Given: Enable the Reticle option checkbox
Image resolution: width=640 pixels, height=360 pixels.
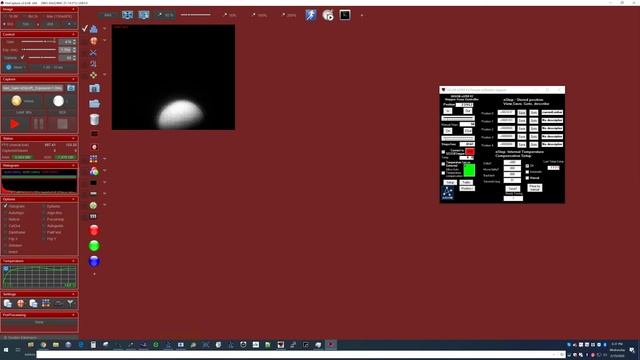Looking at the screenshot, I should (x=5, y=219).
